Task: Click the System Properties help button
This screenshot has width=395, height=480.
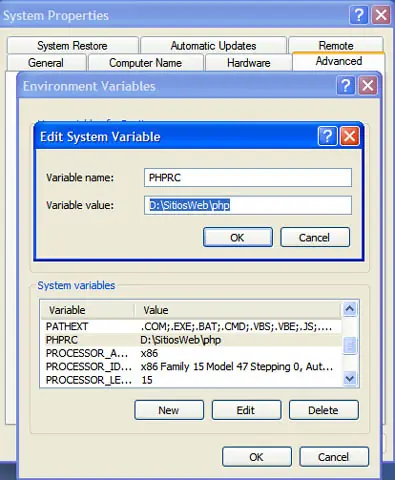Action: 359,15
